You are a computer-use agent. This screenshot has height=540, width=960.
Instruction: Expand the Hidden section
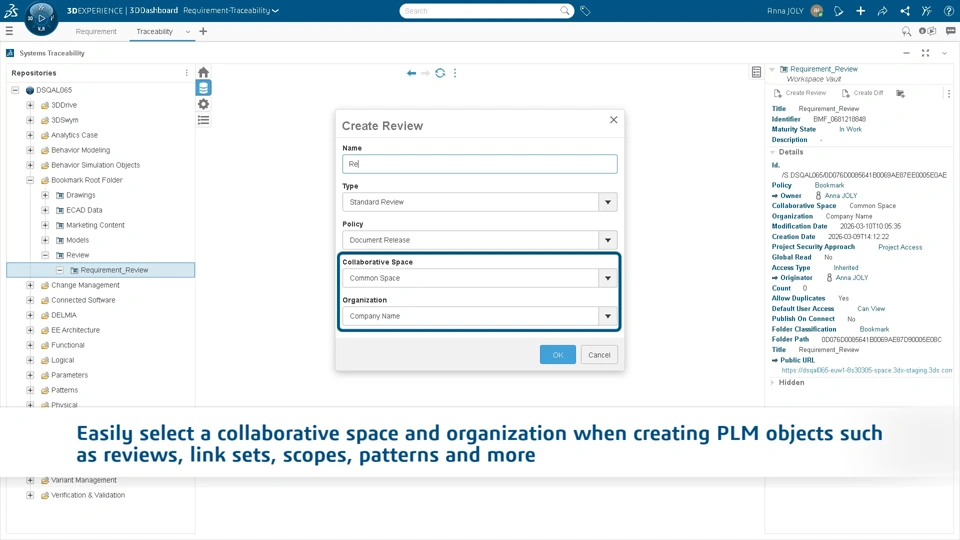[773, 382]
